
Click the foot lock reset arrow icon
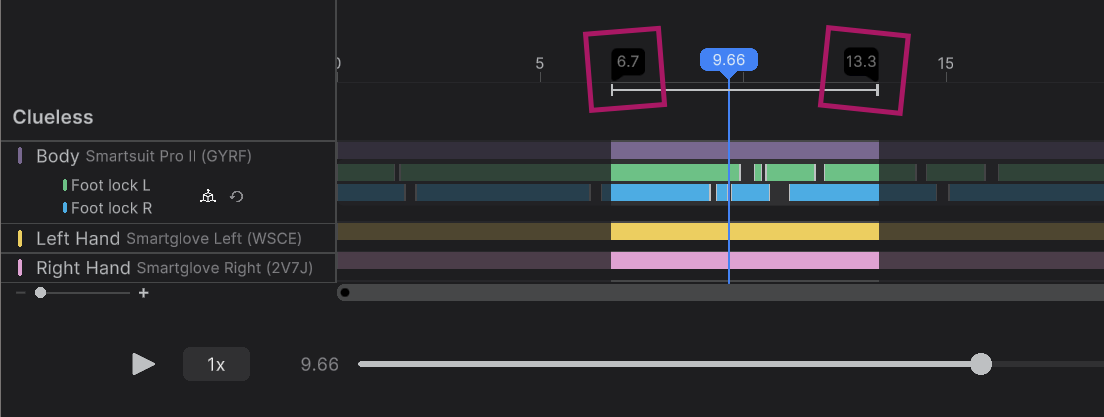click(236, 196)
